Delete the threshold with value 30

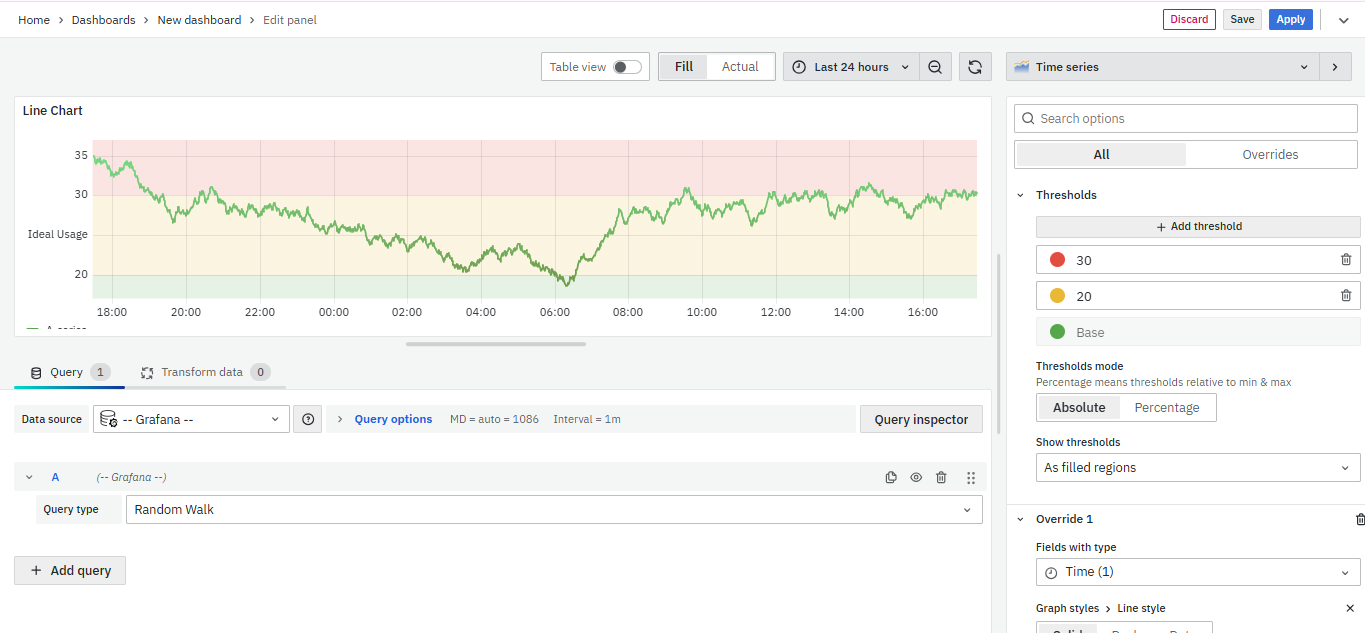(x=1346, y=260)
